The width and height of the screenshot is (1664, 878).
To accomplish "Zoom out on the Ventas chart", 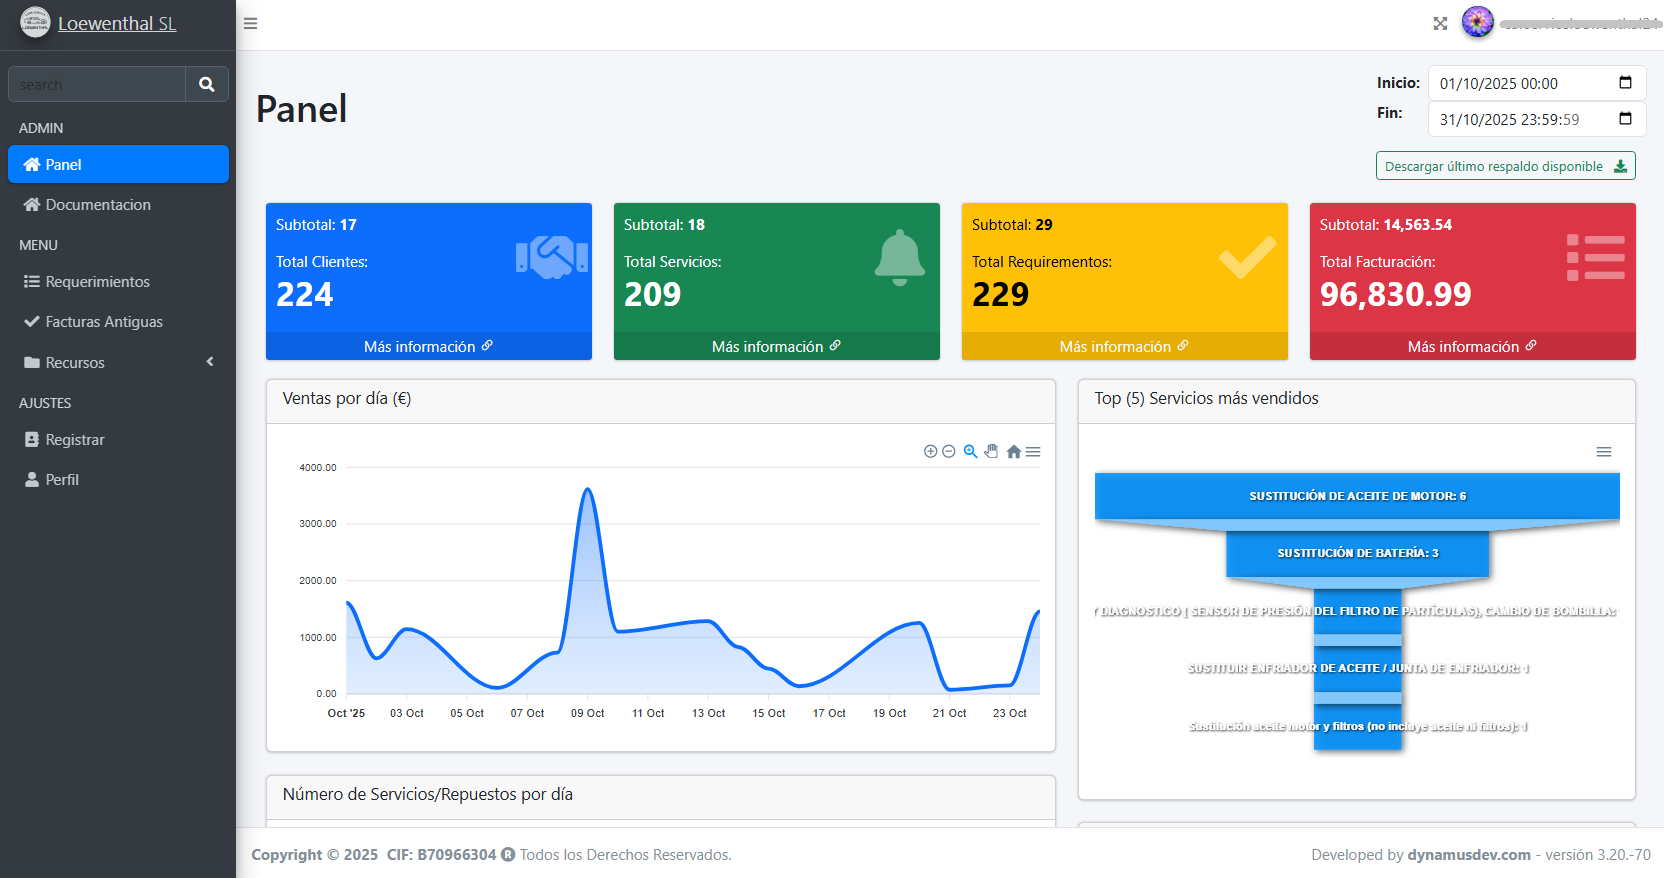I will pyautogui.click(x=949, y=452).
